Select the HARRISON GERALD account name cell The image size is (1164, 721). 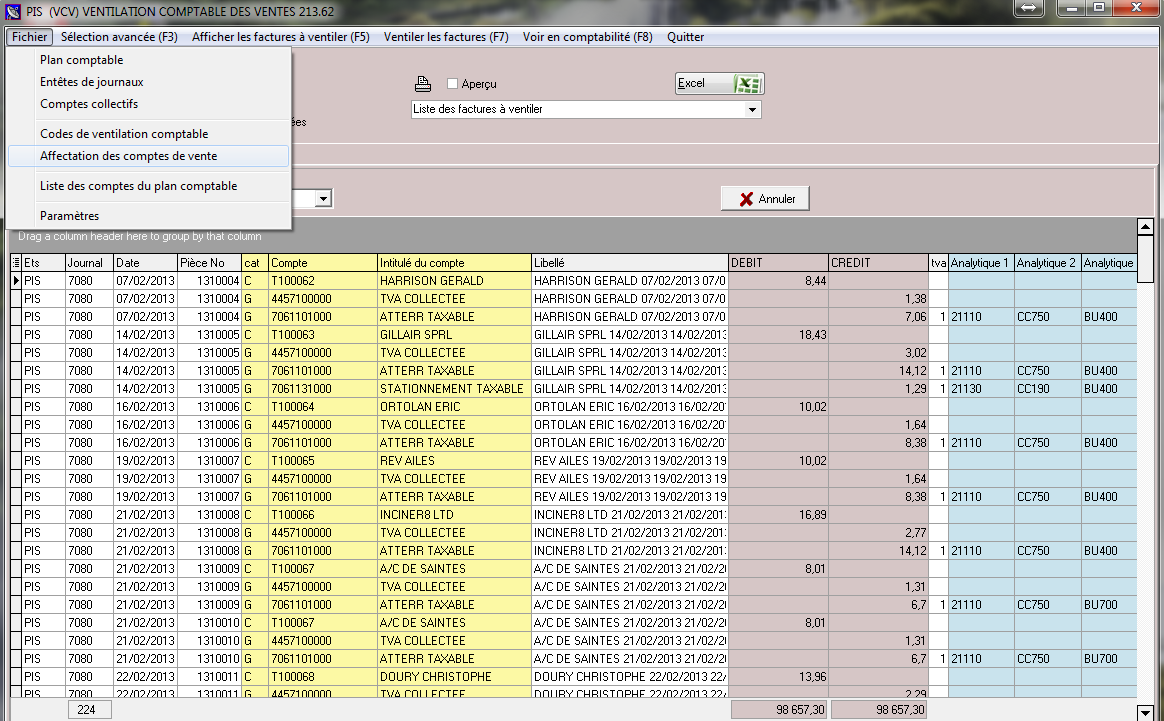(453, 281)
